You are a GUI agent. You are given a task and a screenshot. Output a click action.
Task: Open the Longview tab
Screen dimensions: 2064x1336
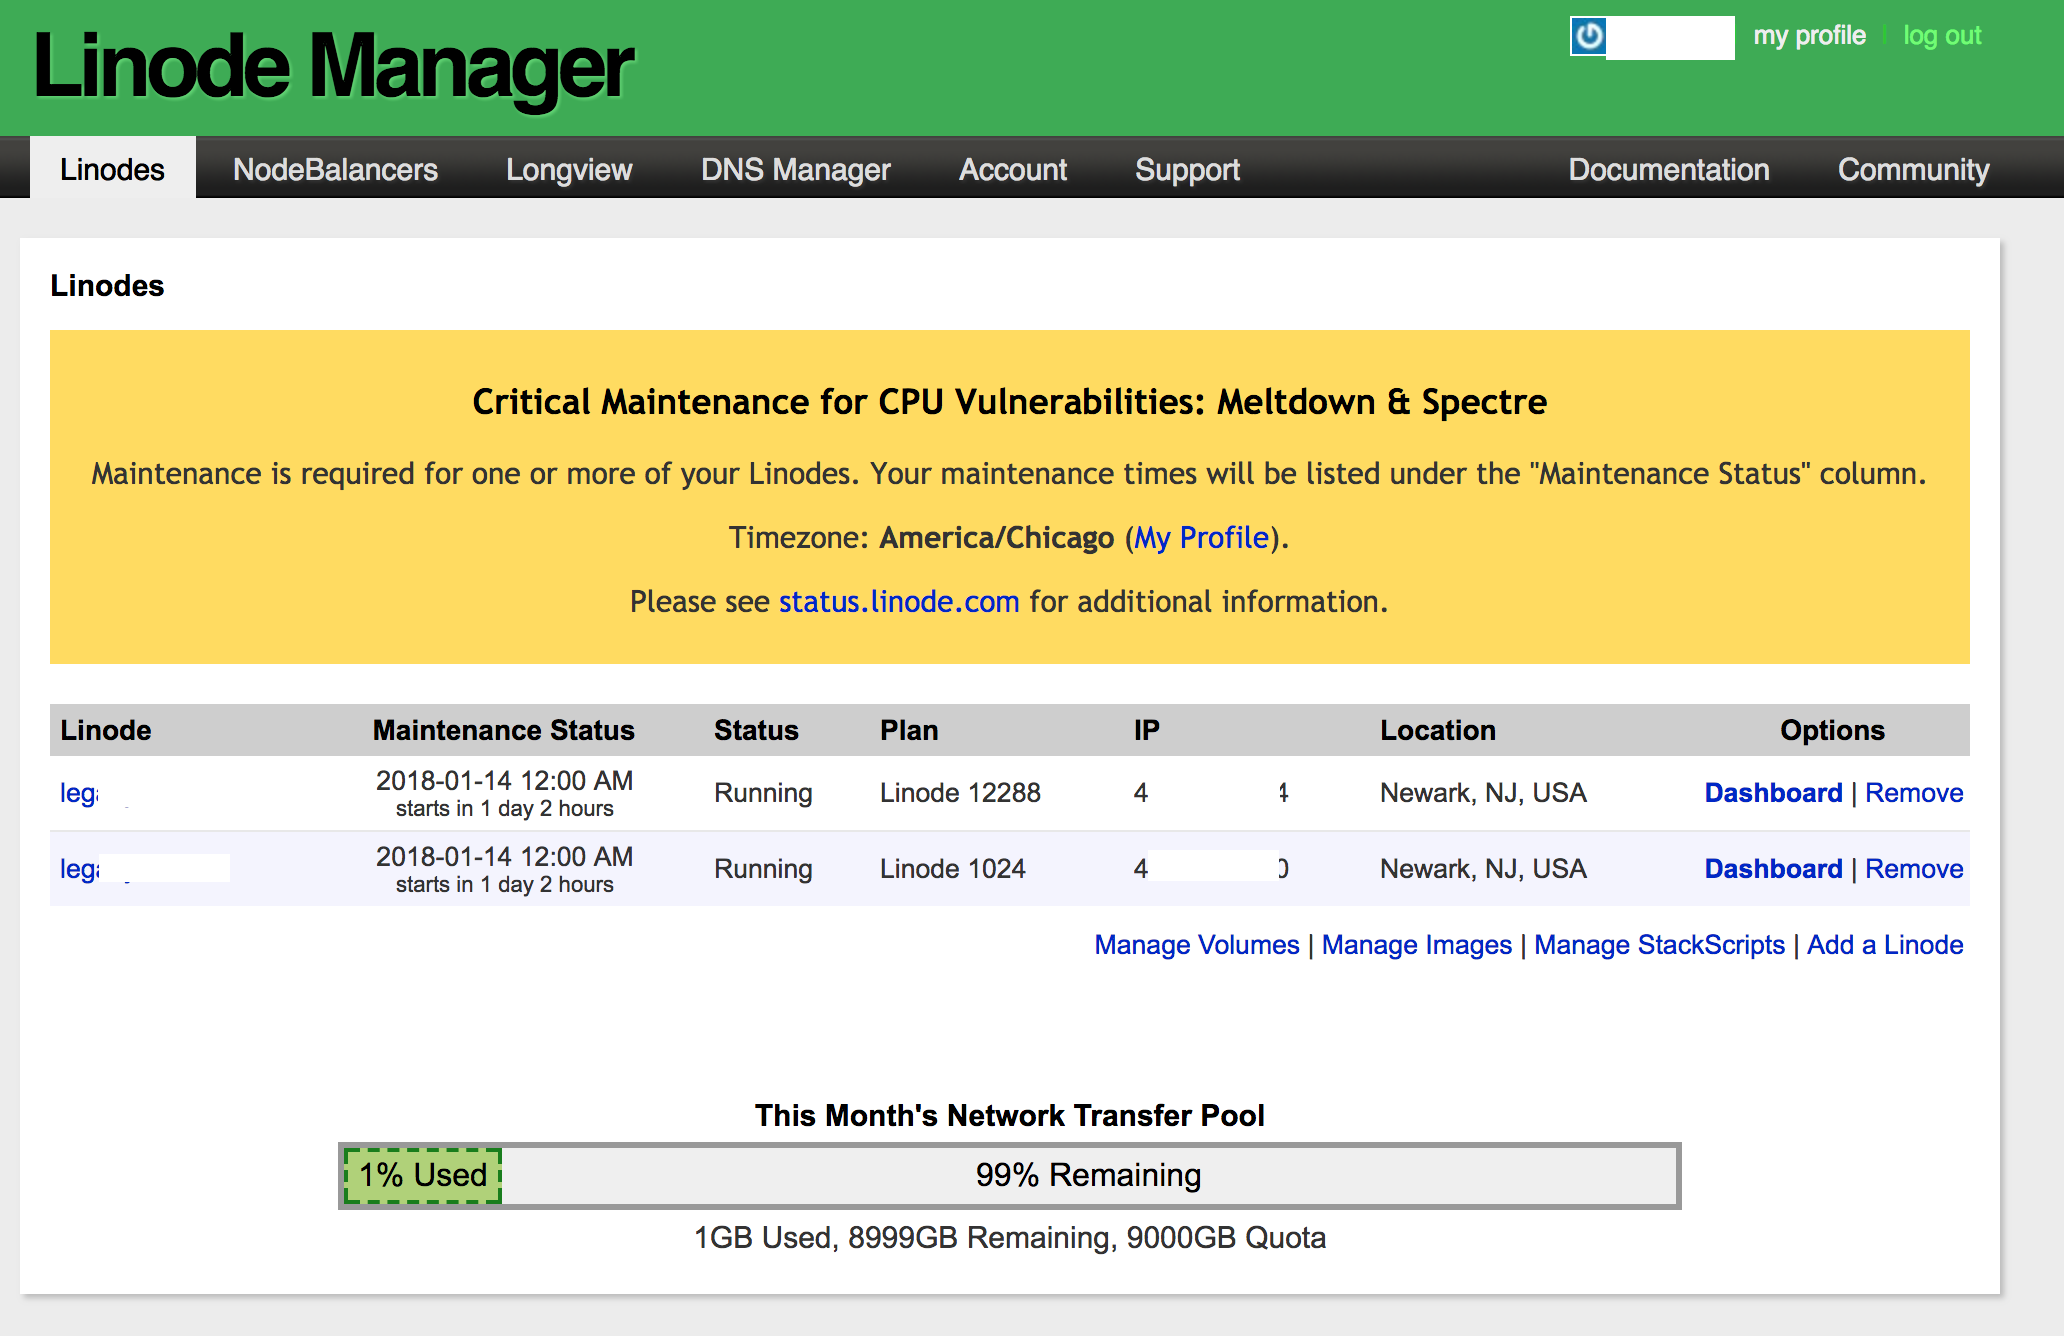coord(569,169)
